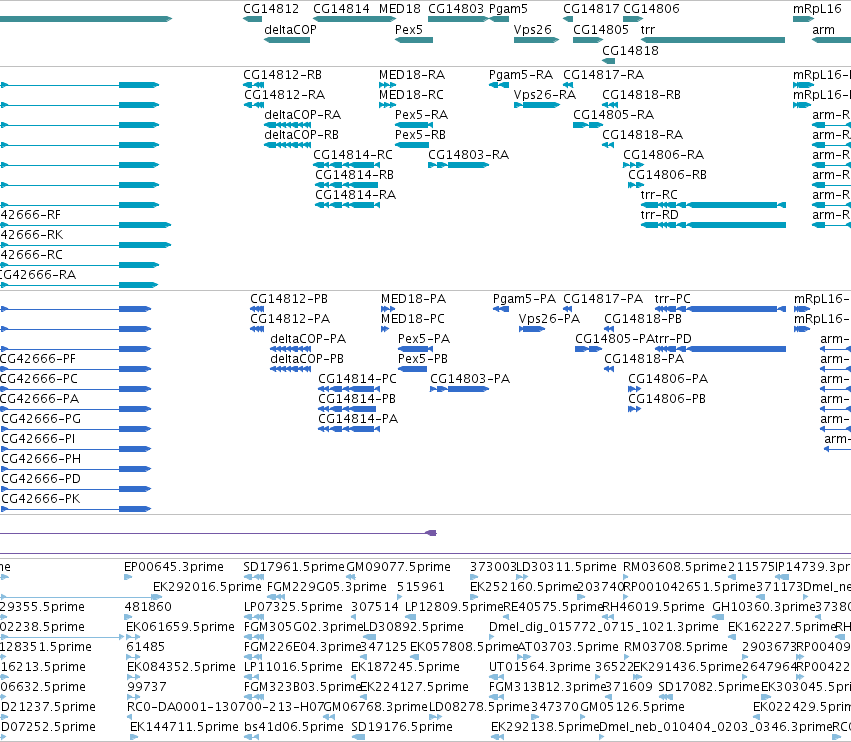Click the trr-RC transcript label
851x742 pixels.
click(659, 195)
